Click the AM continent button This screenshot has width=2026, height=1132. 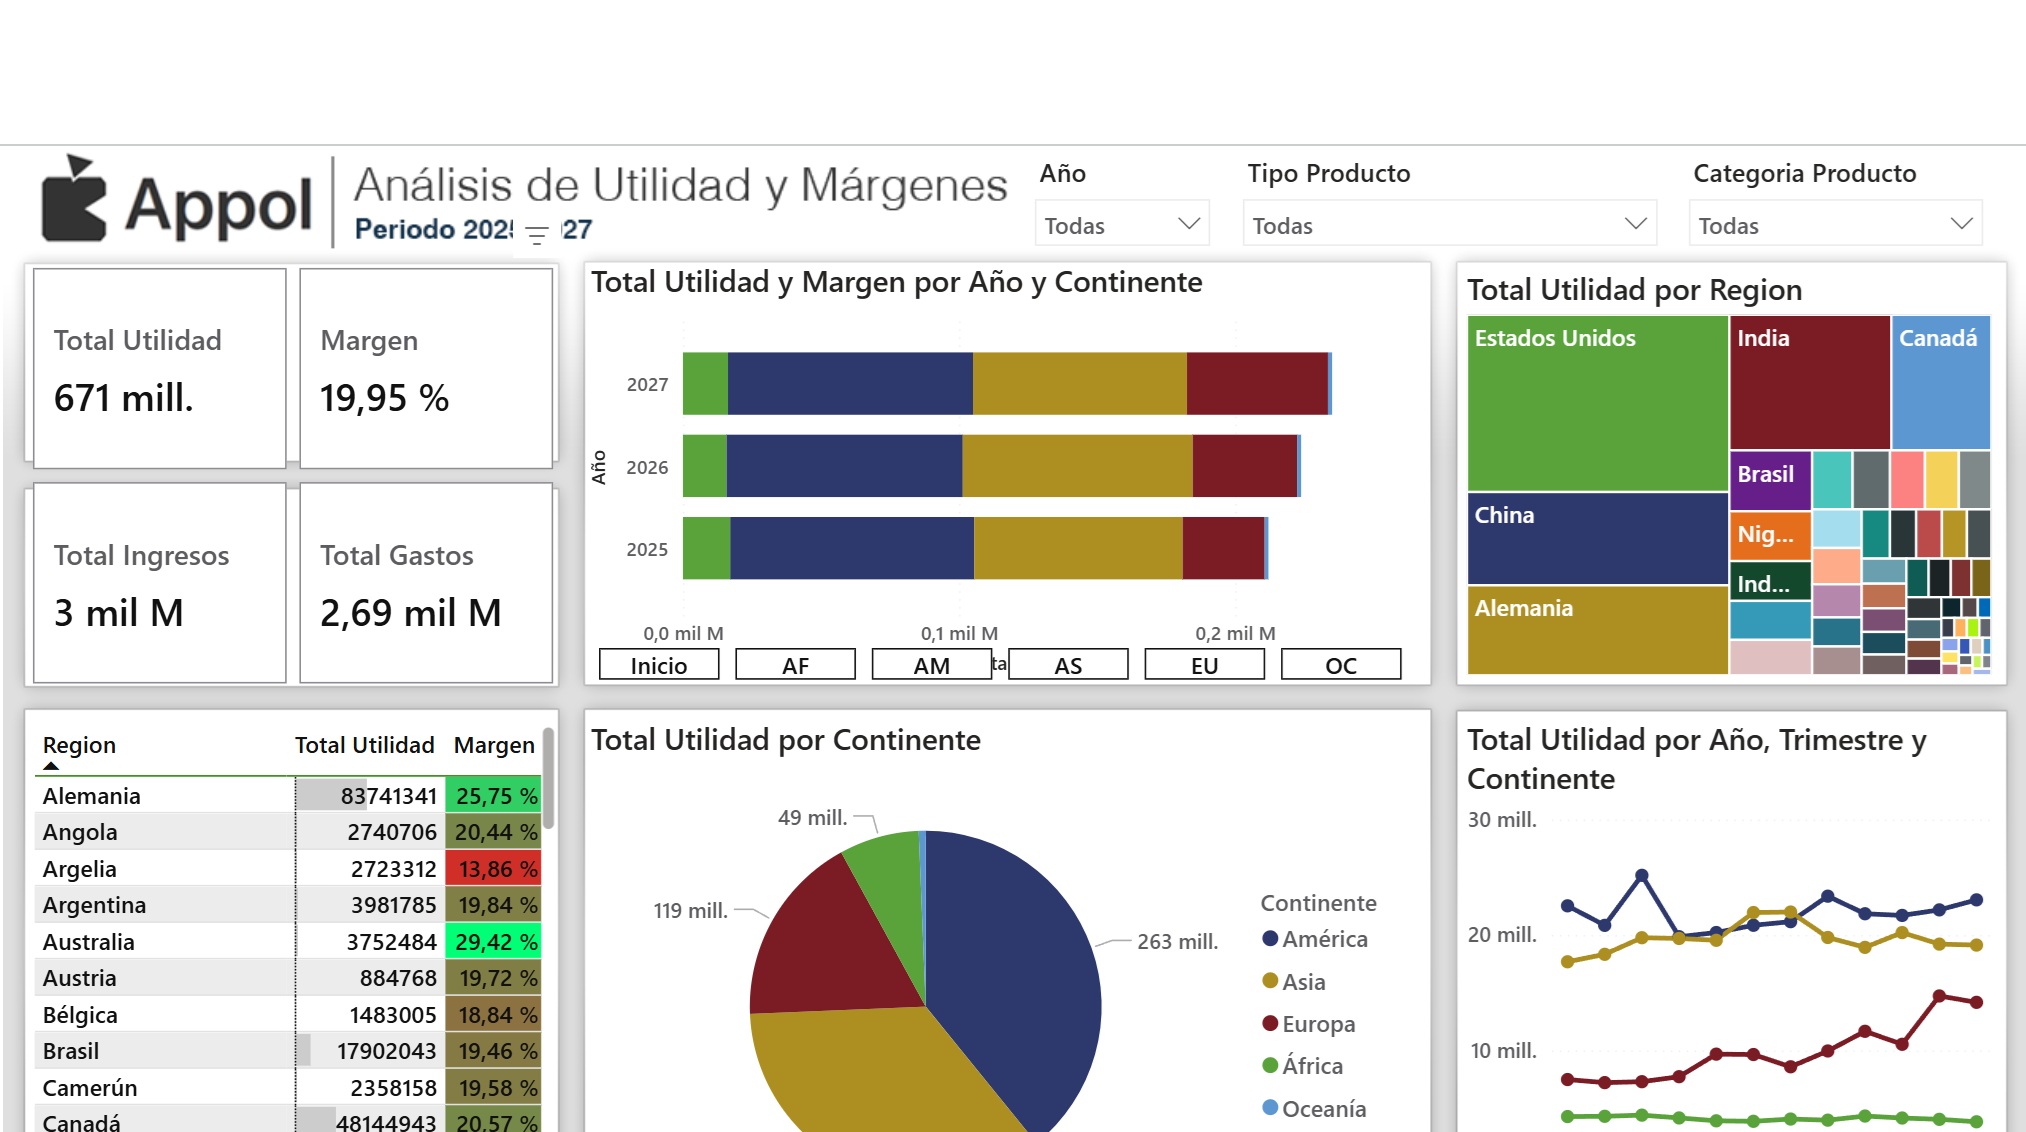[931, 665]
